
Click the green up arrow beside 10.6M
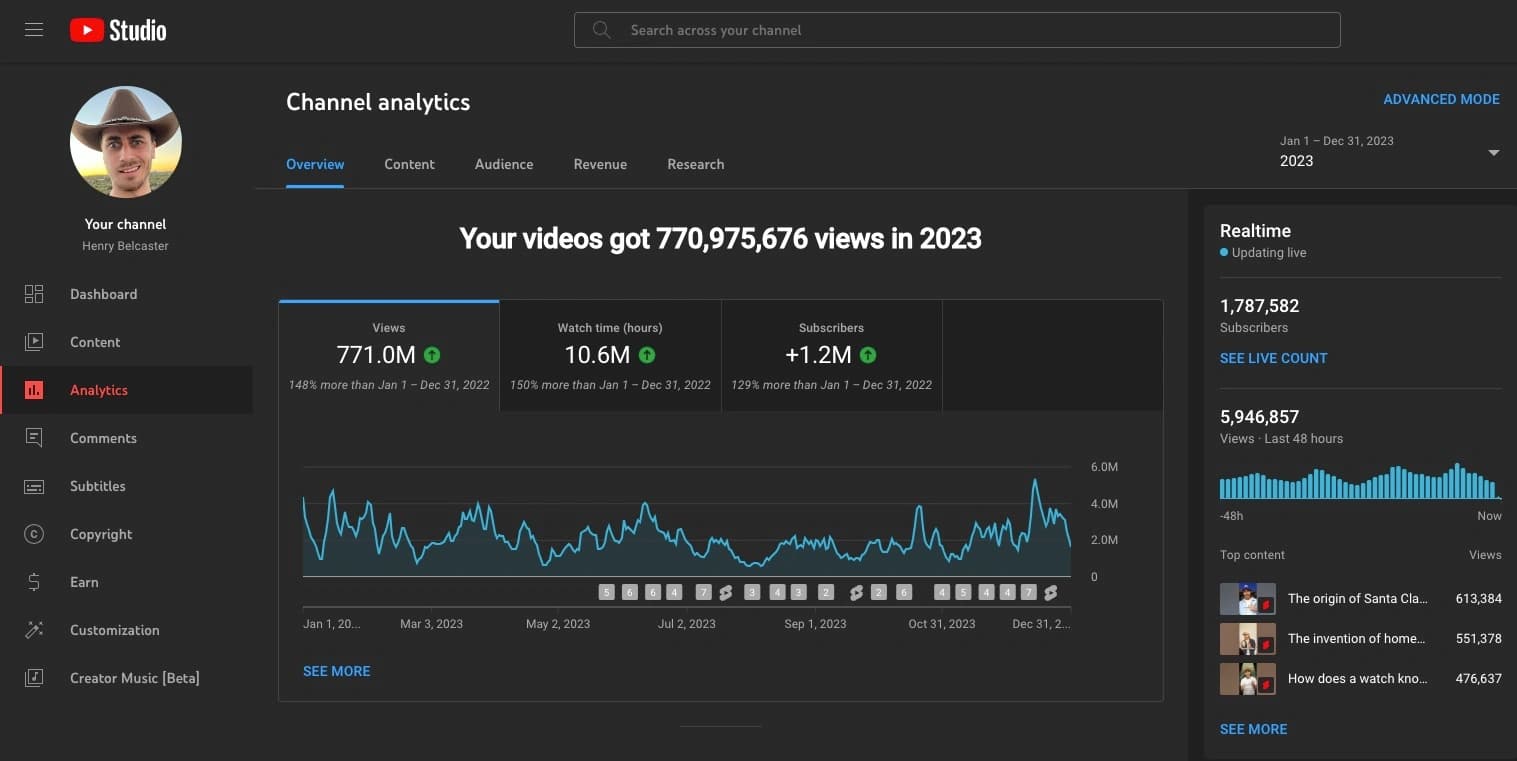(647, 354)
